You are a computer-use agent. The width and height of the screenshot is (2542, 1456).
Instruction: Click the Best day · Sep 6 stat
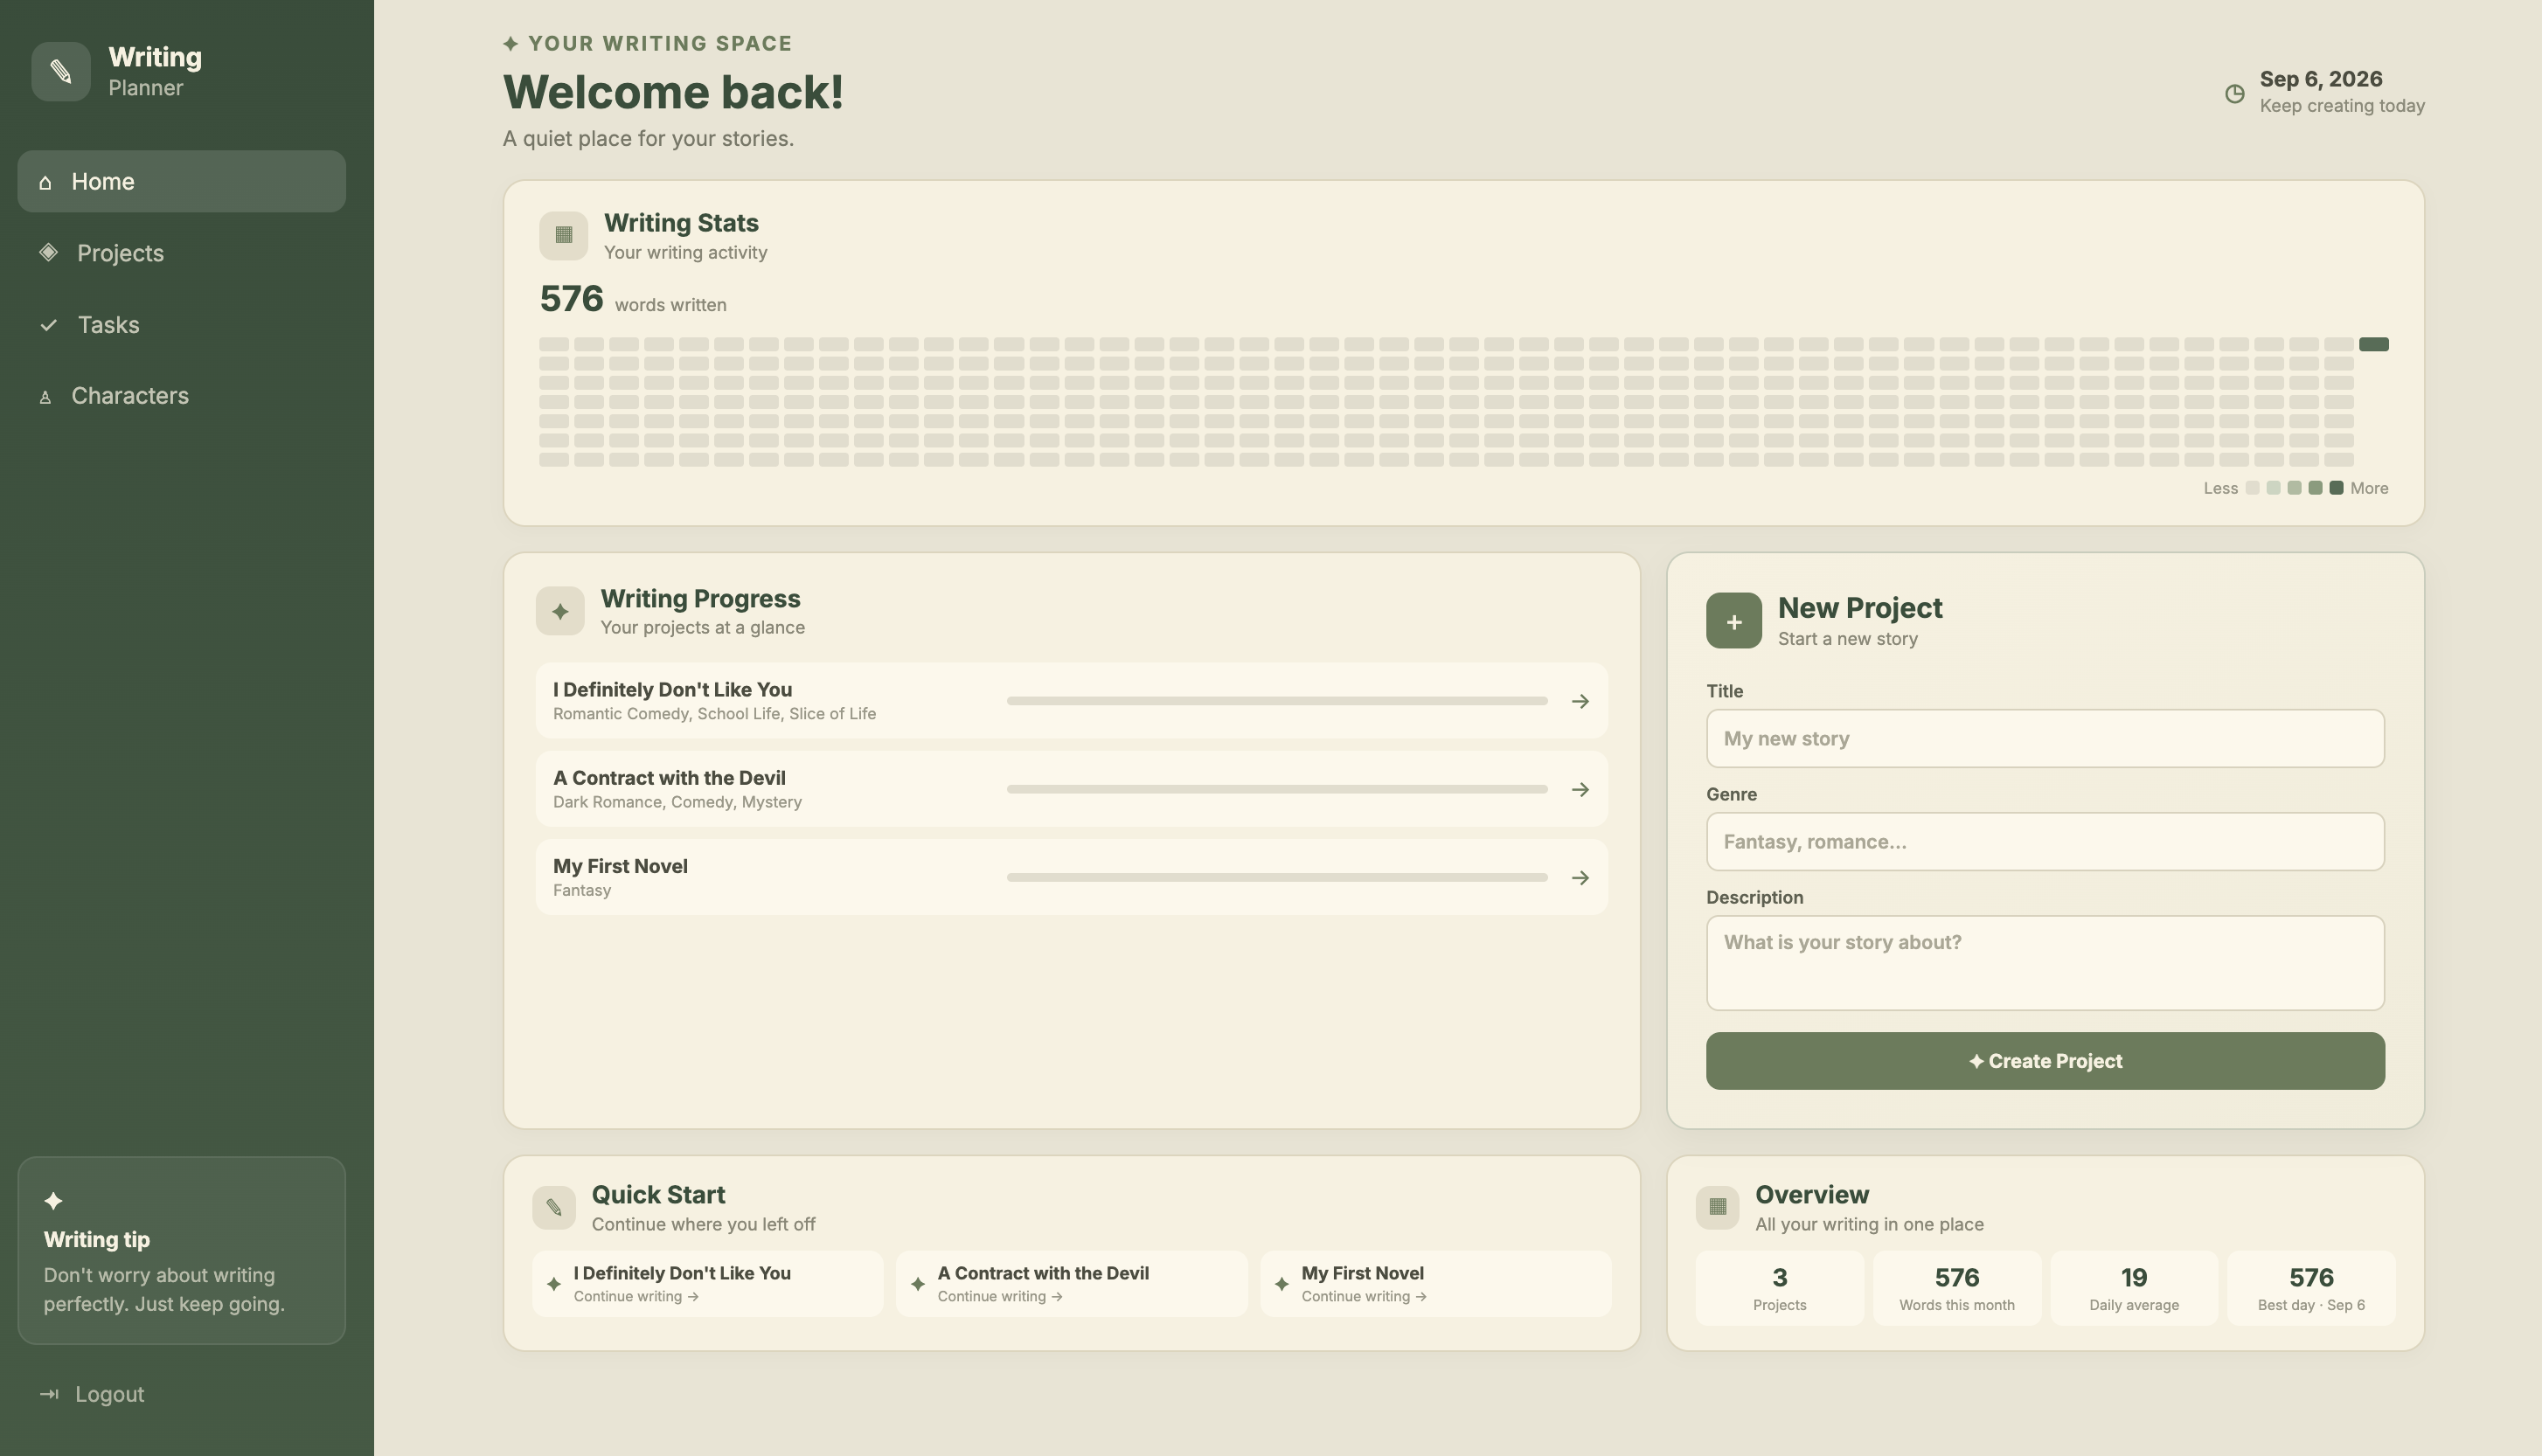(x=2311, y=1288)
